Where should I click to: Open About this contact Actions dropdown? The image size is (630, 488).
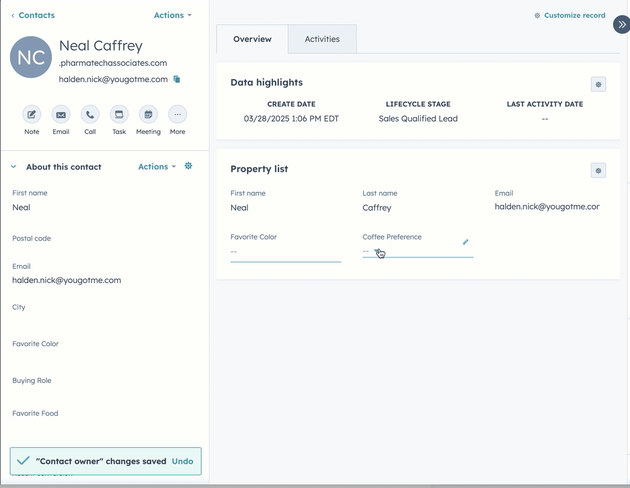pyautogui.click(x=157, y=166)
